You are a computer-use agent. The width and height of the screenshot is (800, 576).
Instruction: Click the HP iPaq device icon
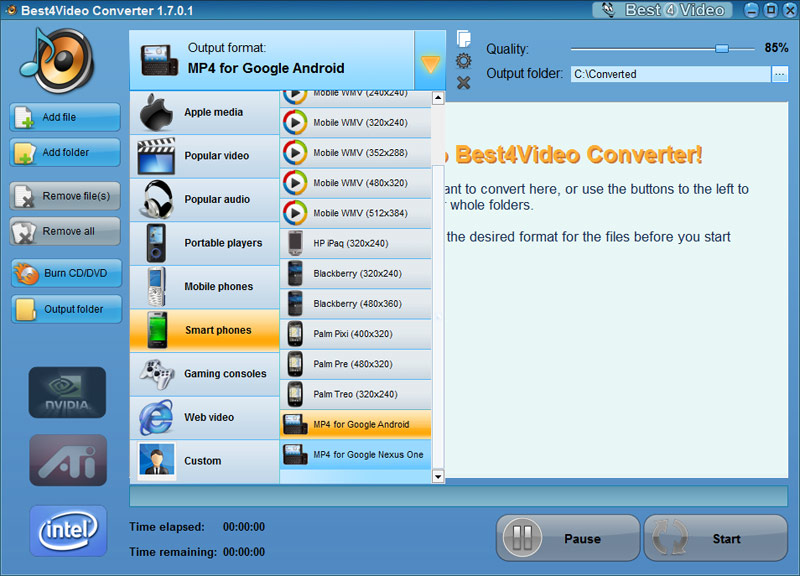pyautogui.click(x=295, y=243)
